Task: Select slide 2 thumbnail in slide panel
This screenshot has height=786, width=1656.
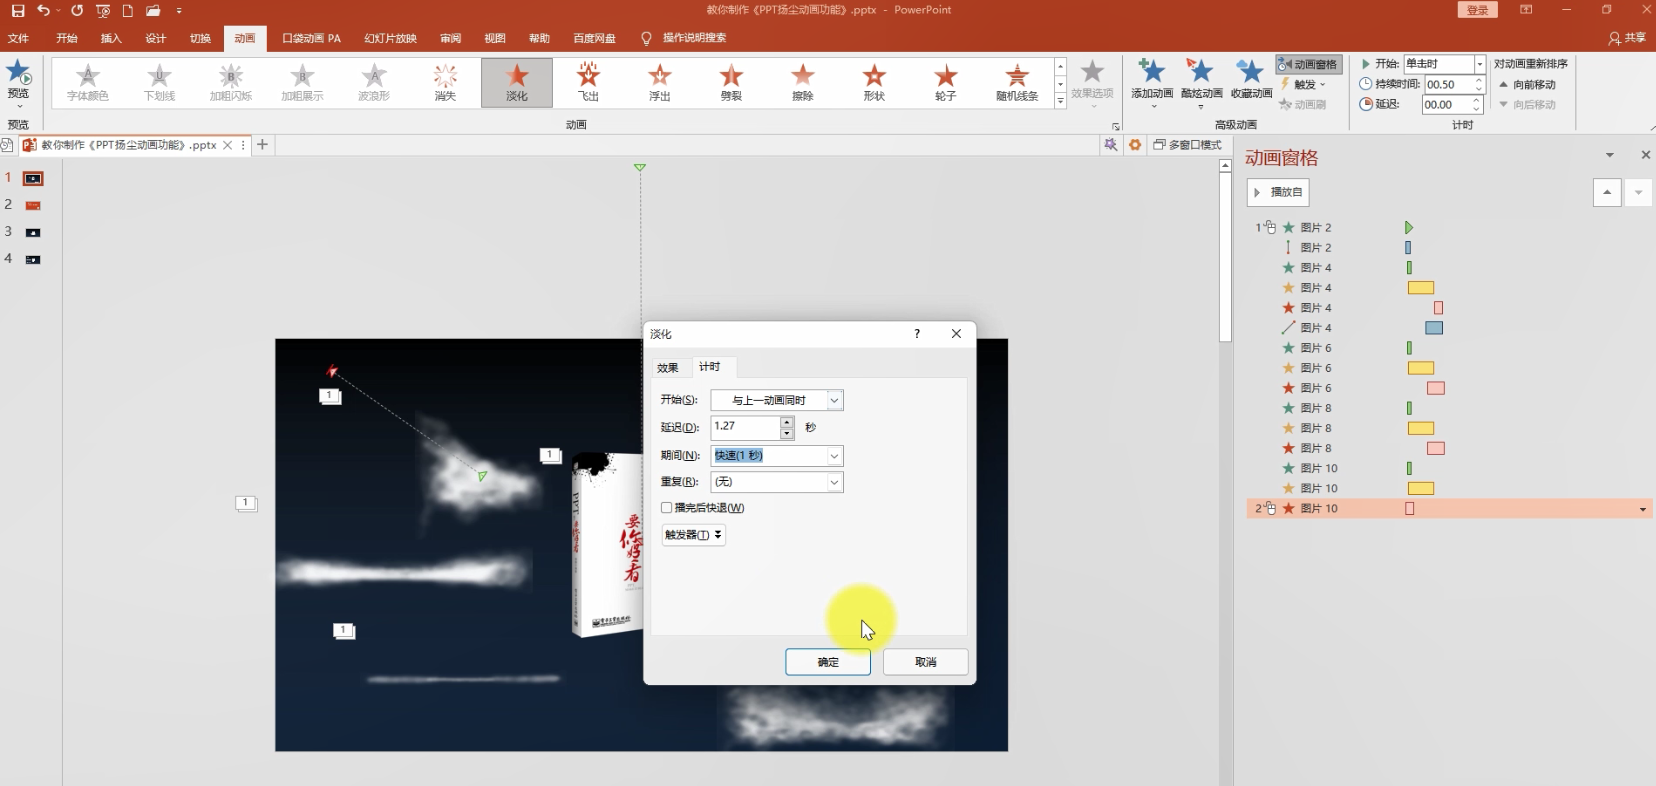Action: click(33, 205)
